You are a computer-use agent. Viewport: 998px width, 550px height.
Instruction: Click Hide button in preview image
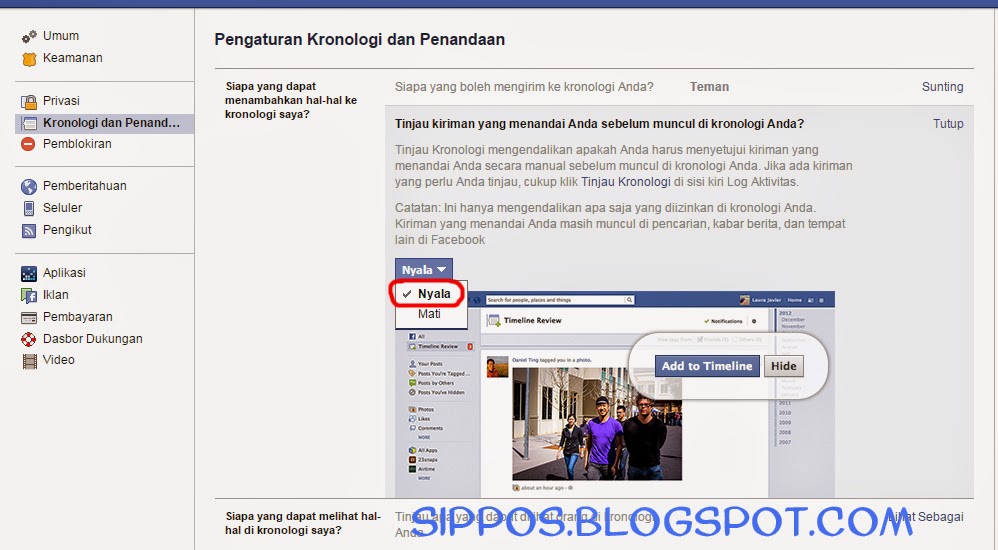point(784,366)
